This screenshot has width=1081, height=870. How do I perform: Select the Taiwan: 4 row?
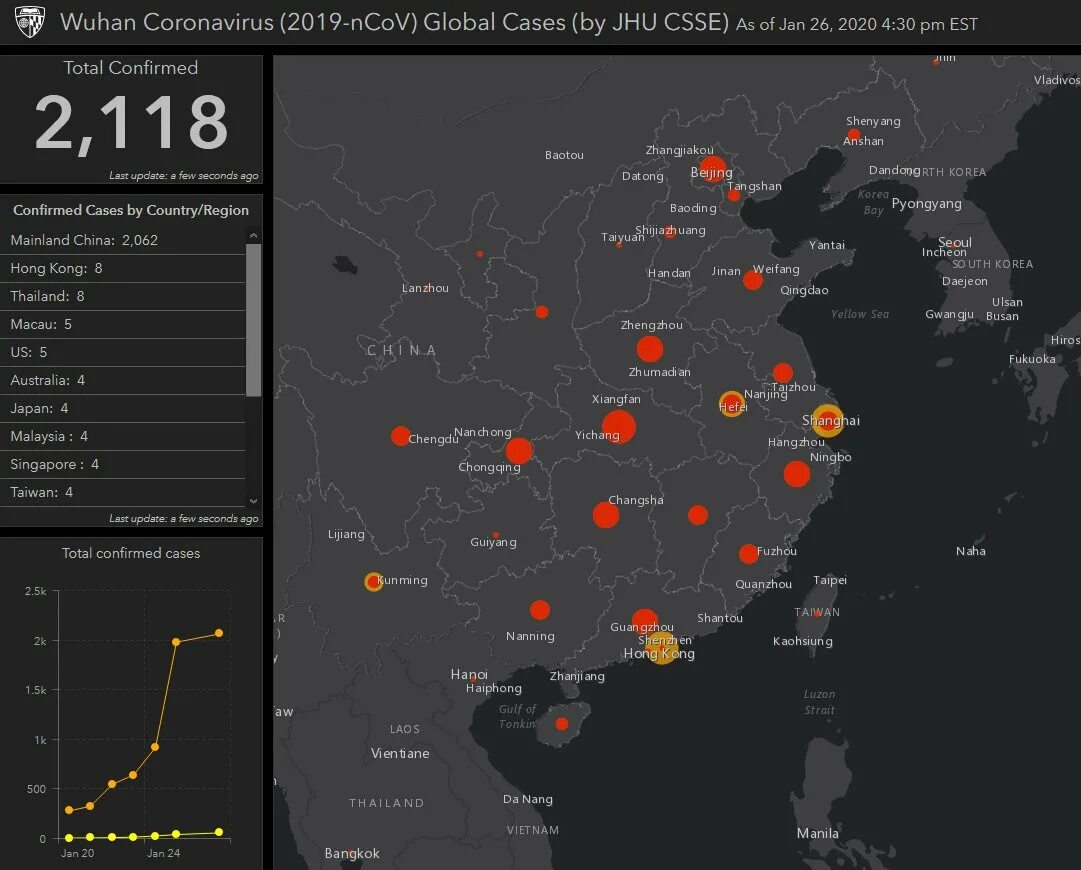click(123, 492)
